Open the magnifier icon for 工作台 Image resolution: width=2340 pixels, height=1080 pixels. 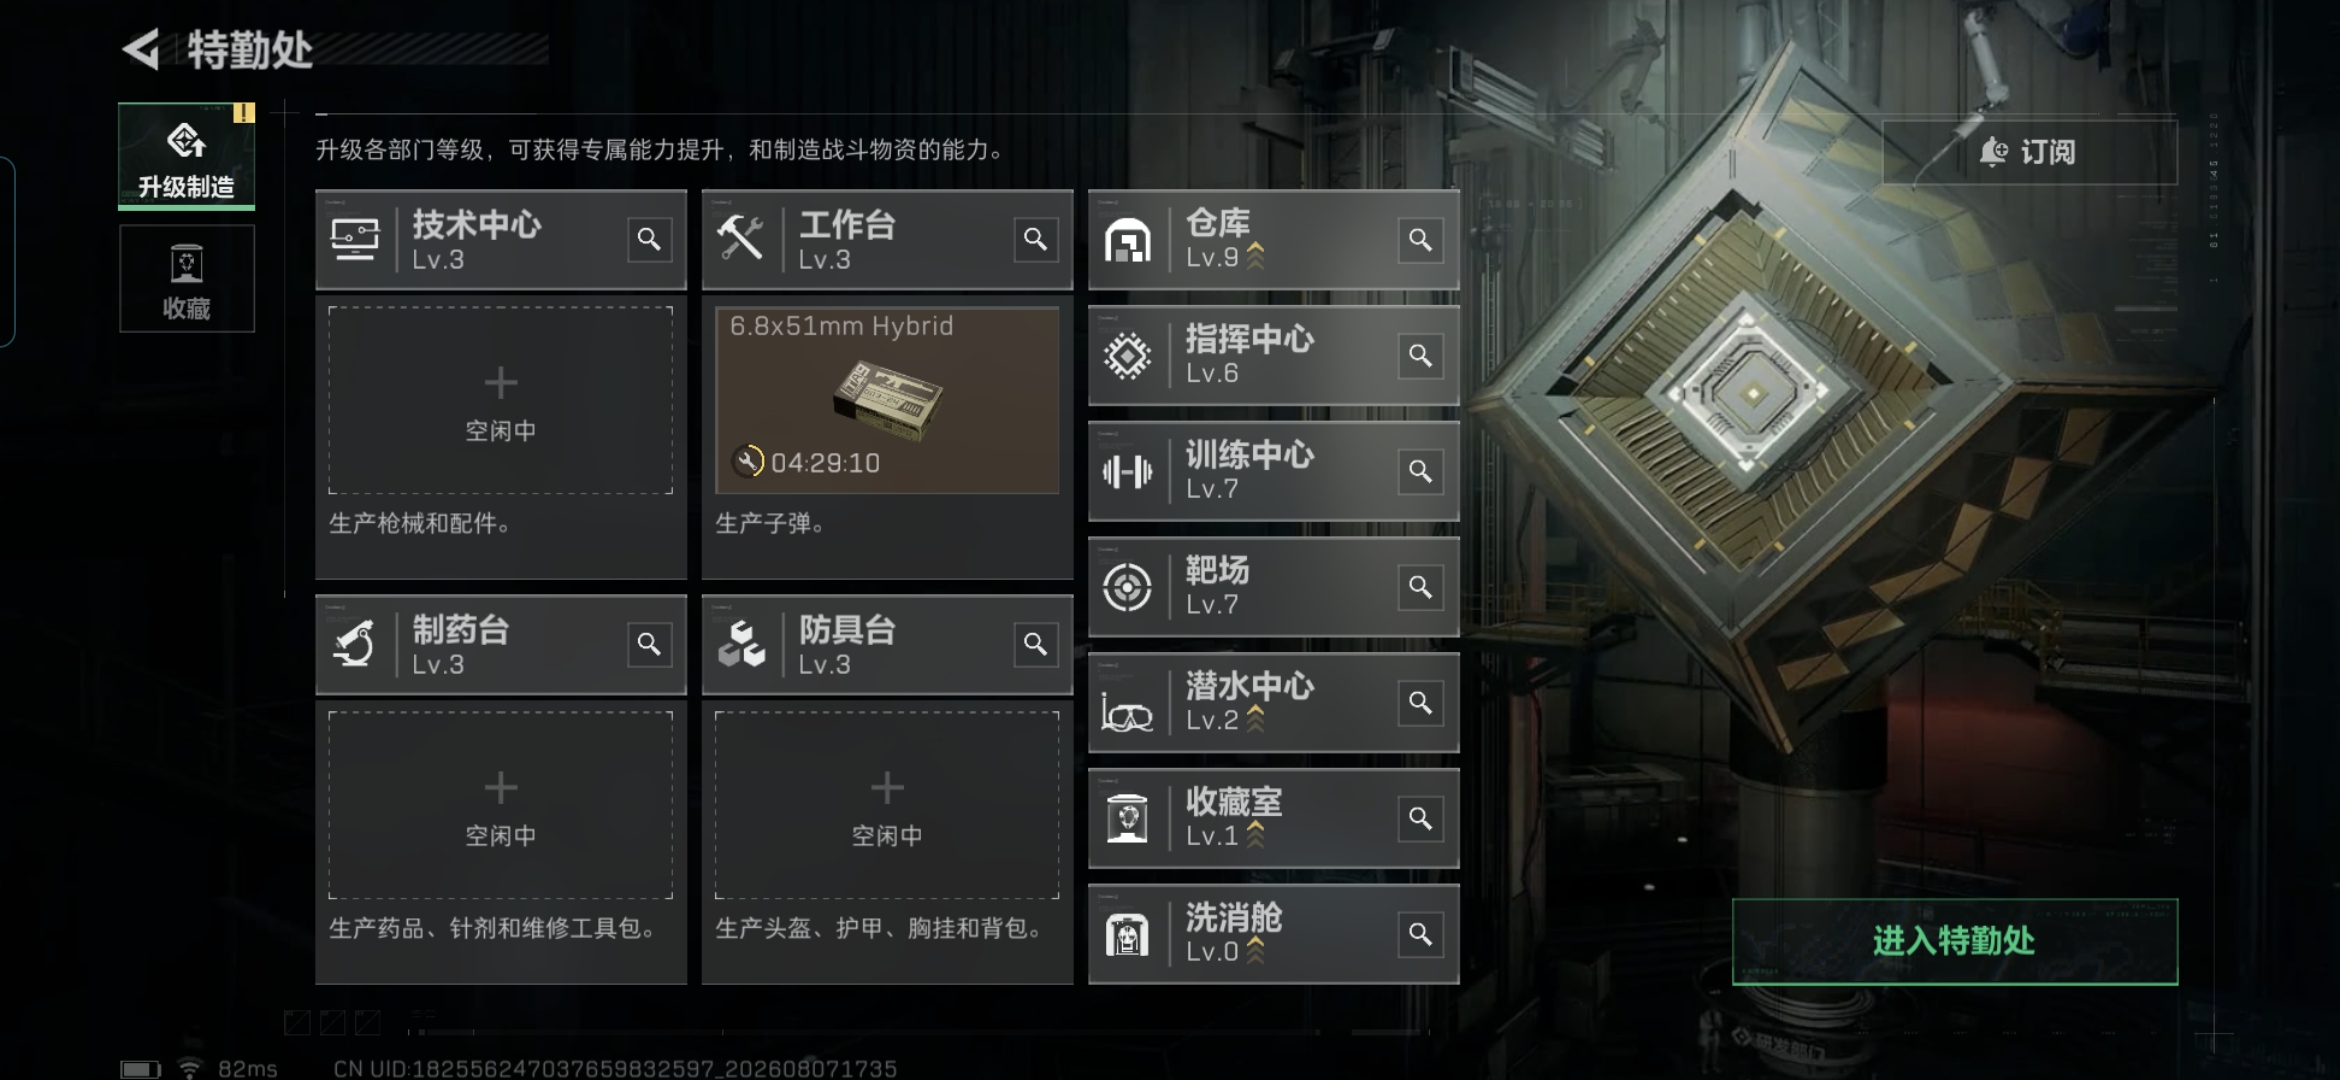click(x=1035, y=240)
